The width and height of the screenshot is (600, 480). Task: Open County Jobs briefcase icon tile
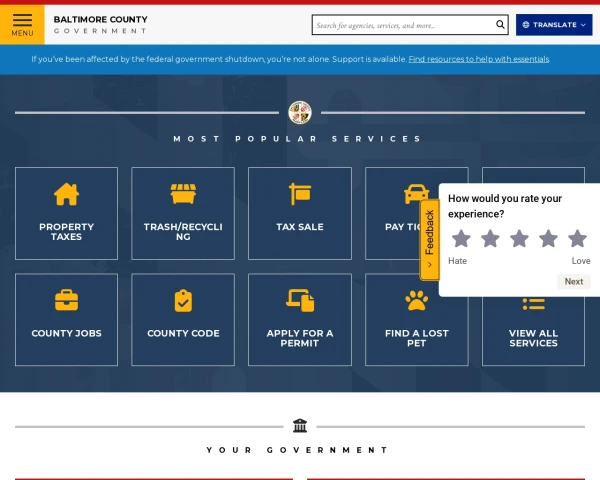(x=66, y=320)
